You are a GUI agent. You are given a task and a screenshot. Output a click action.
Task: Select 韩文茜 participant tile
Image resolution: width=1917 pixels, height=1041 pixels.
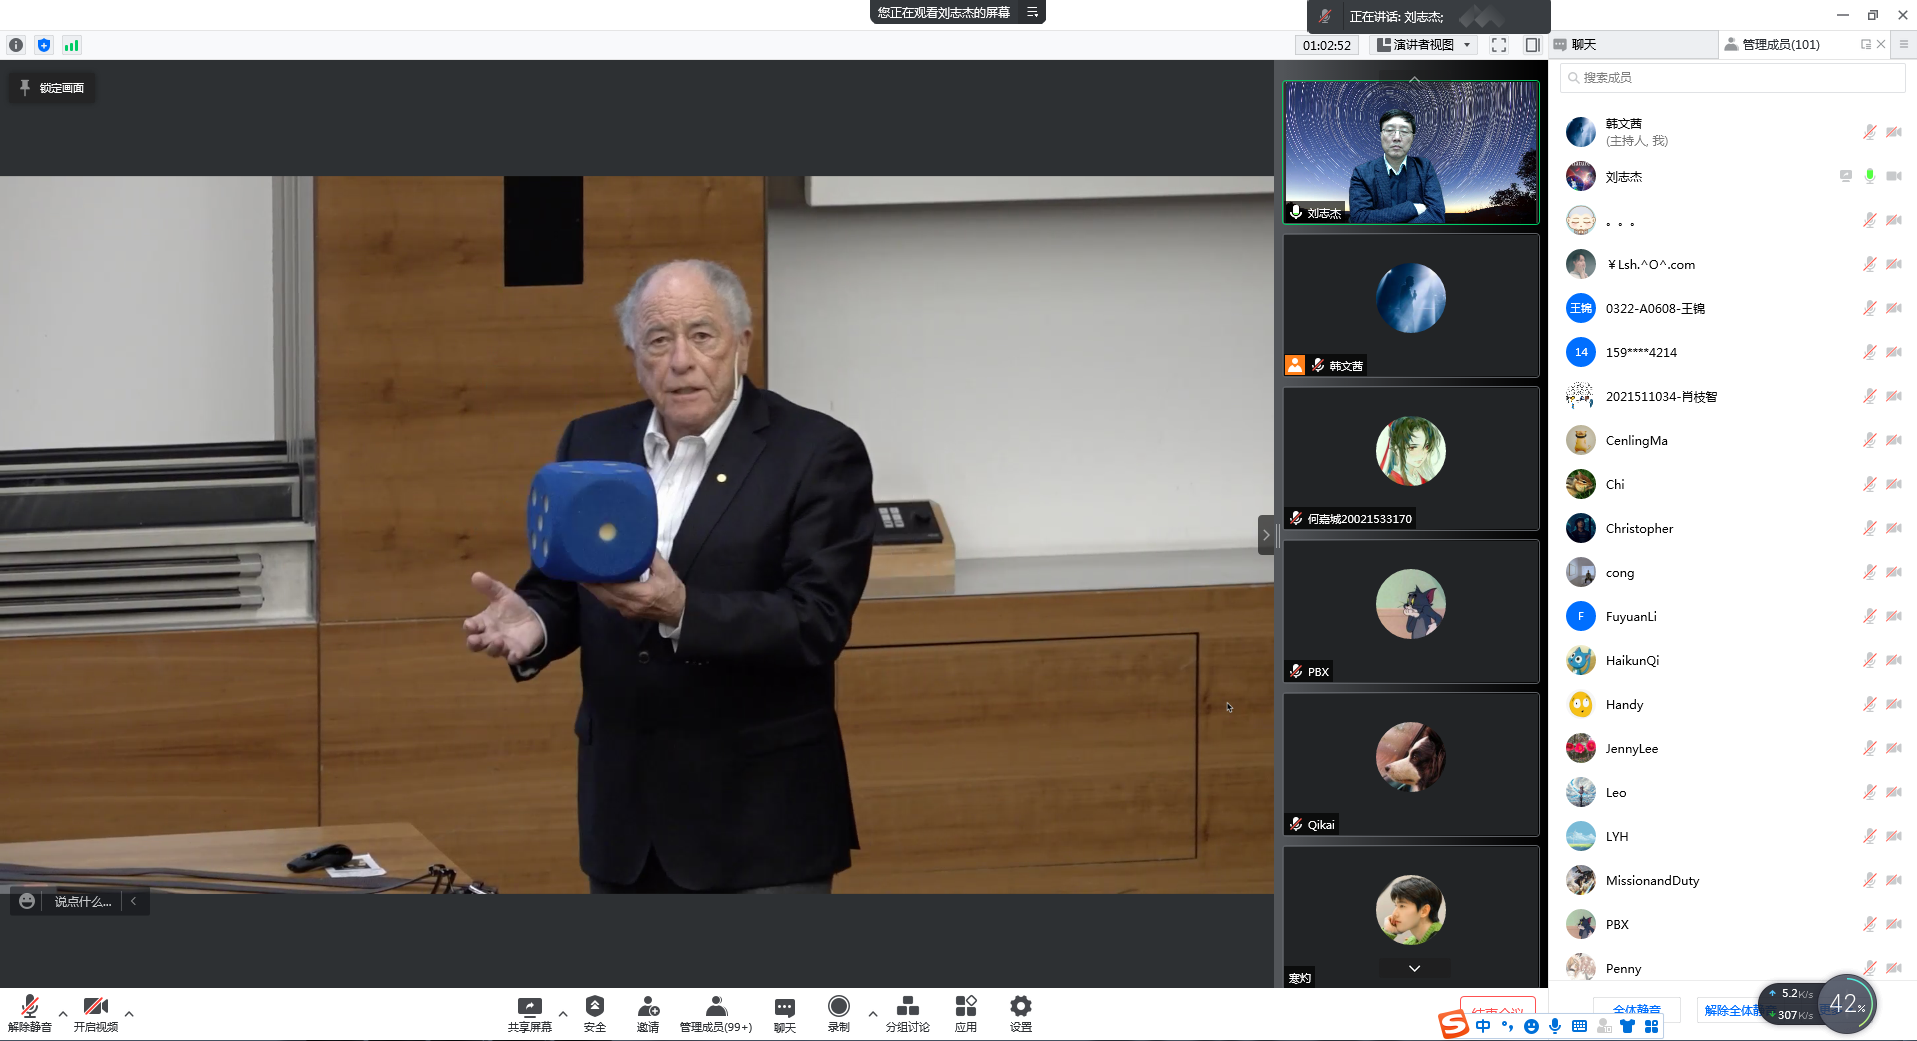coord(1411,305)
